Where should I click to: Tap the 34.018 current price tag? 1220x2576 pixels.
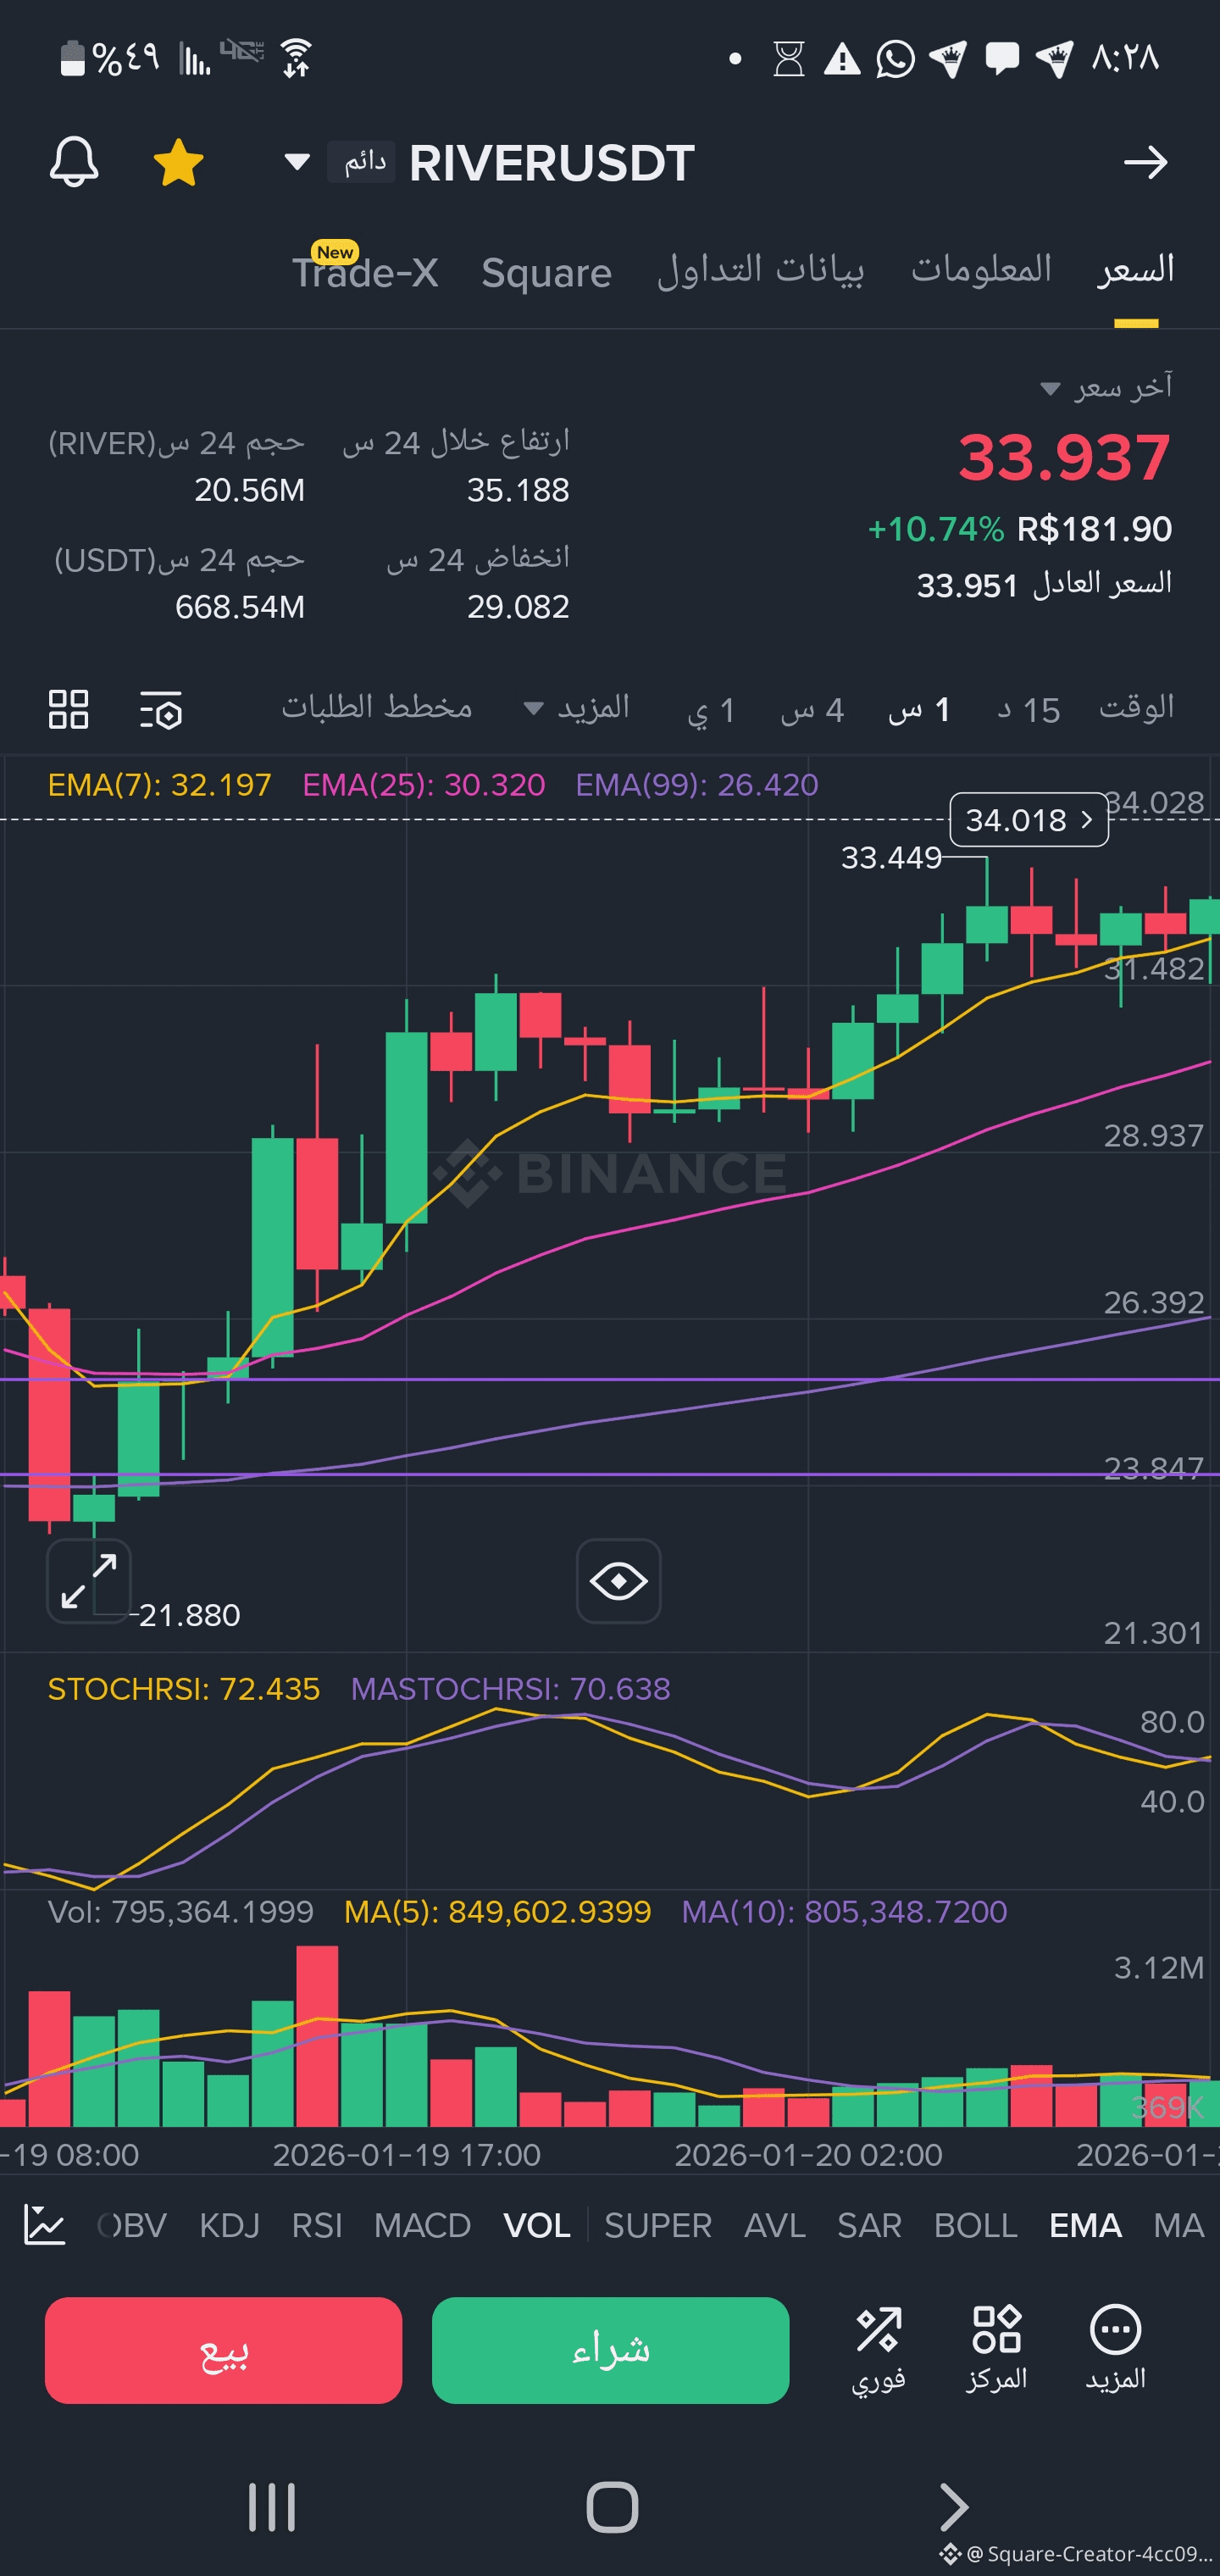coord(1029,820)
